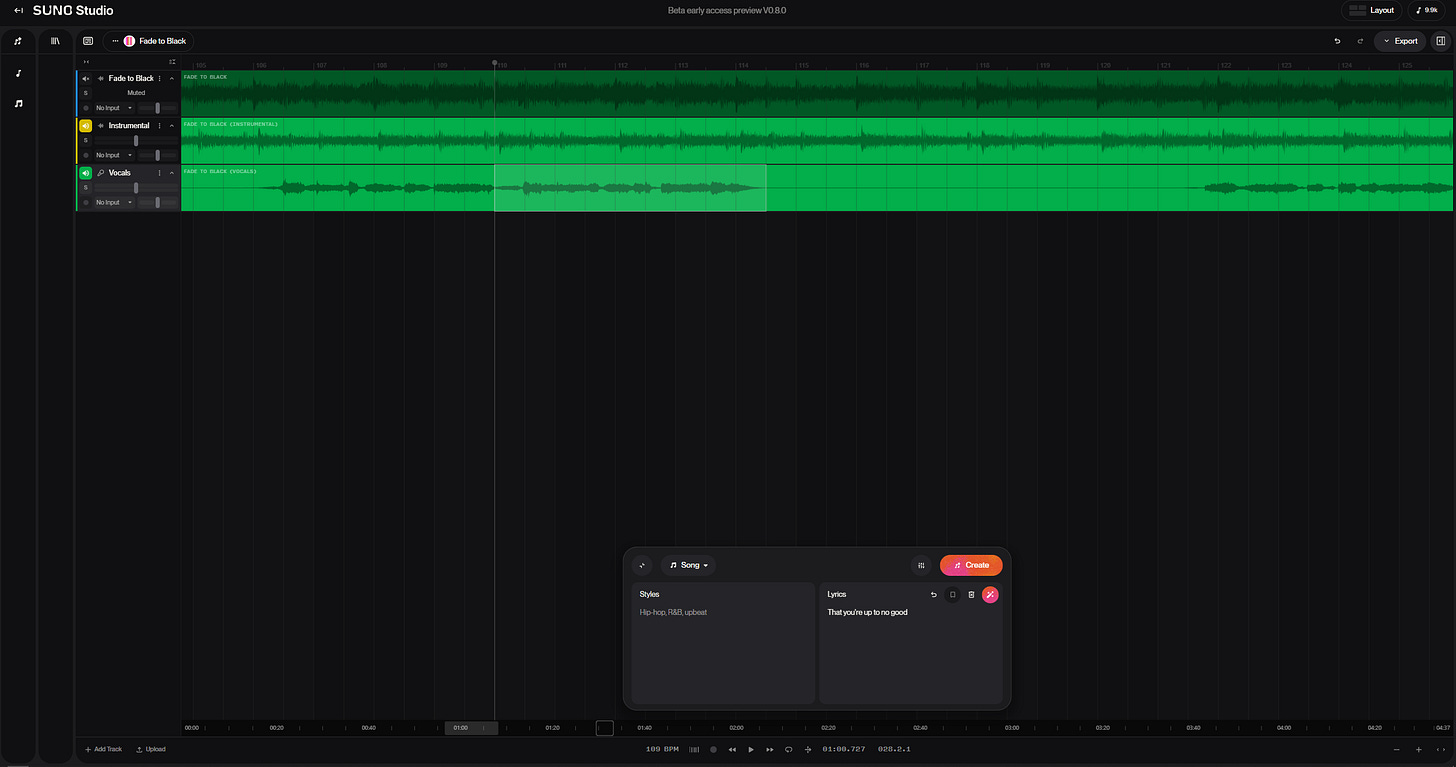Open the create-music sparkle note sidebar icon

pos(18,41)
